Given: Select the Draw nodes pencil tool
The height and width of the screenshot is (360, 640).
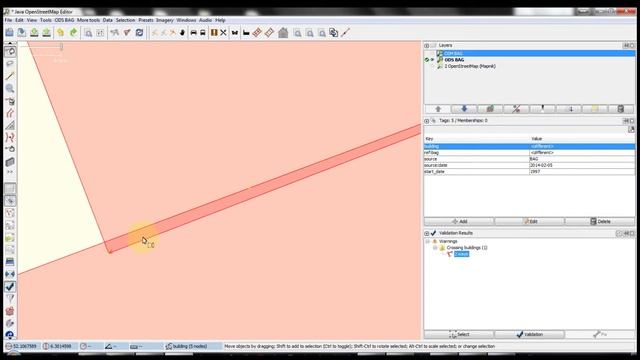Looking at the screenshot, I should [10, 76].
